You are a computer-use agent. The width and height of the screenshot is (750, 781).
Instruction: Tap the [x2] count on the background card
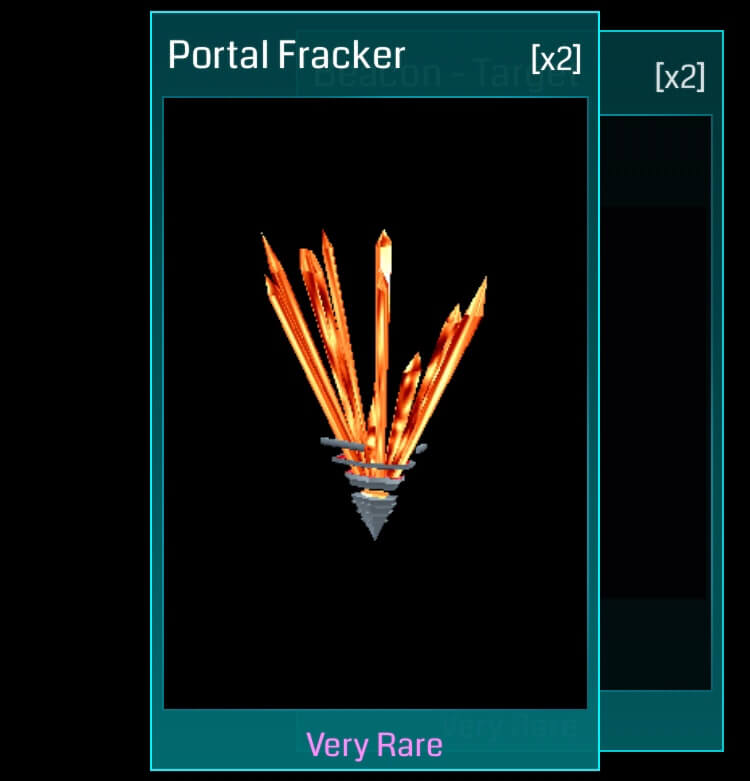click(680, 77)
